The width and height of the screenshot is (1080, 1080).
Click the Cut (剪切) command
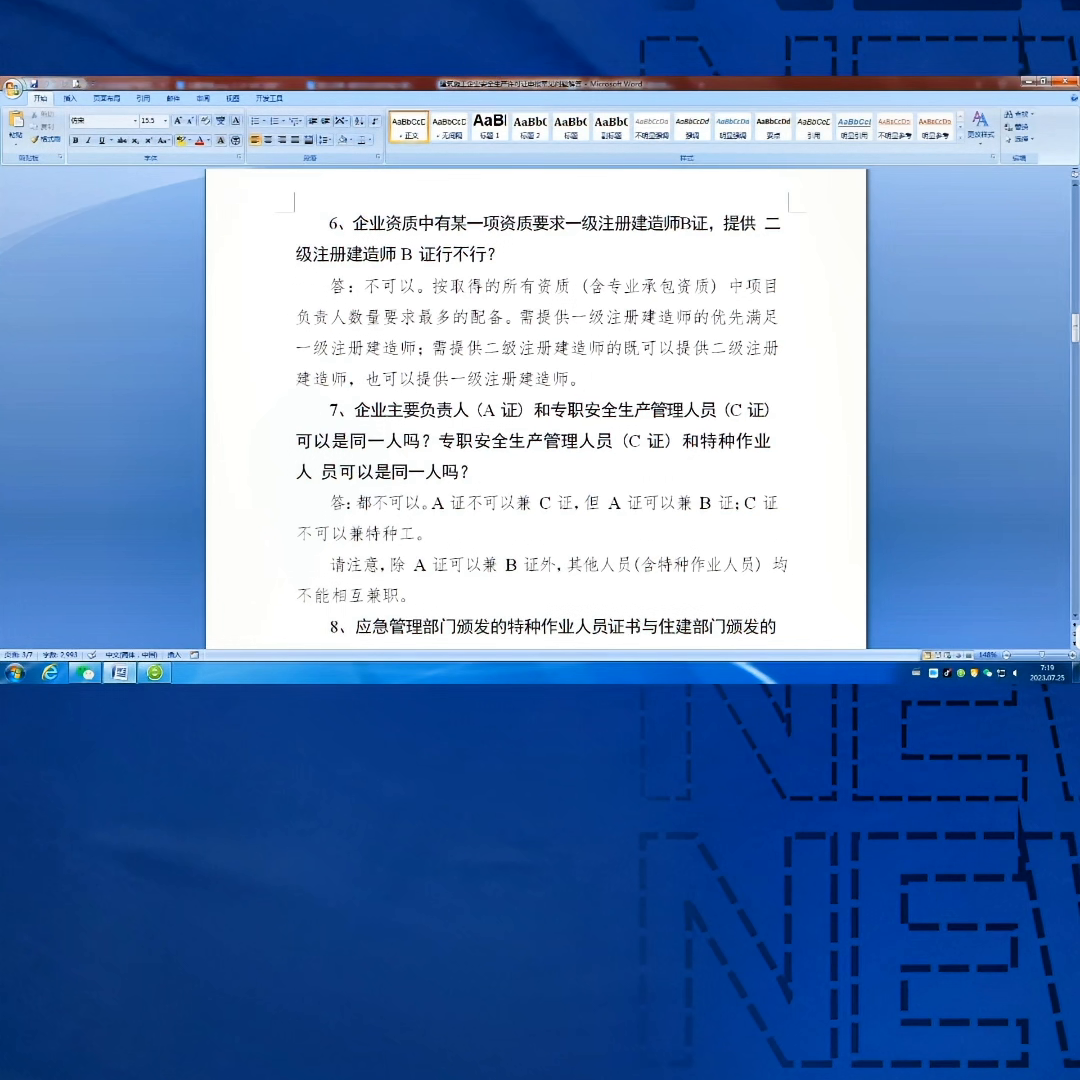(43, 114)
